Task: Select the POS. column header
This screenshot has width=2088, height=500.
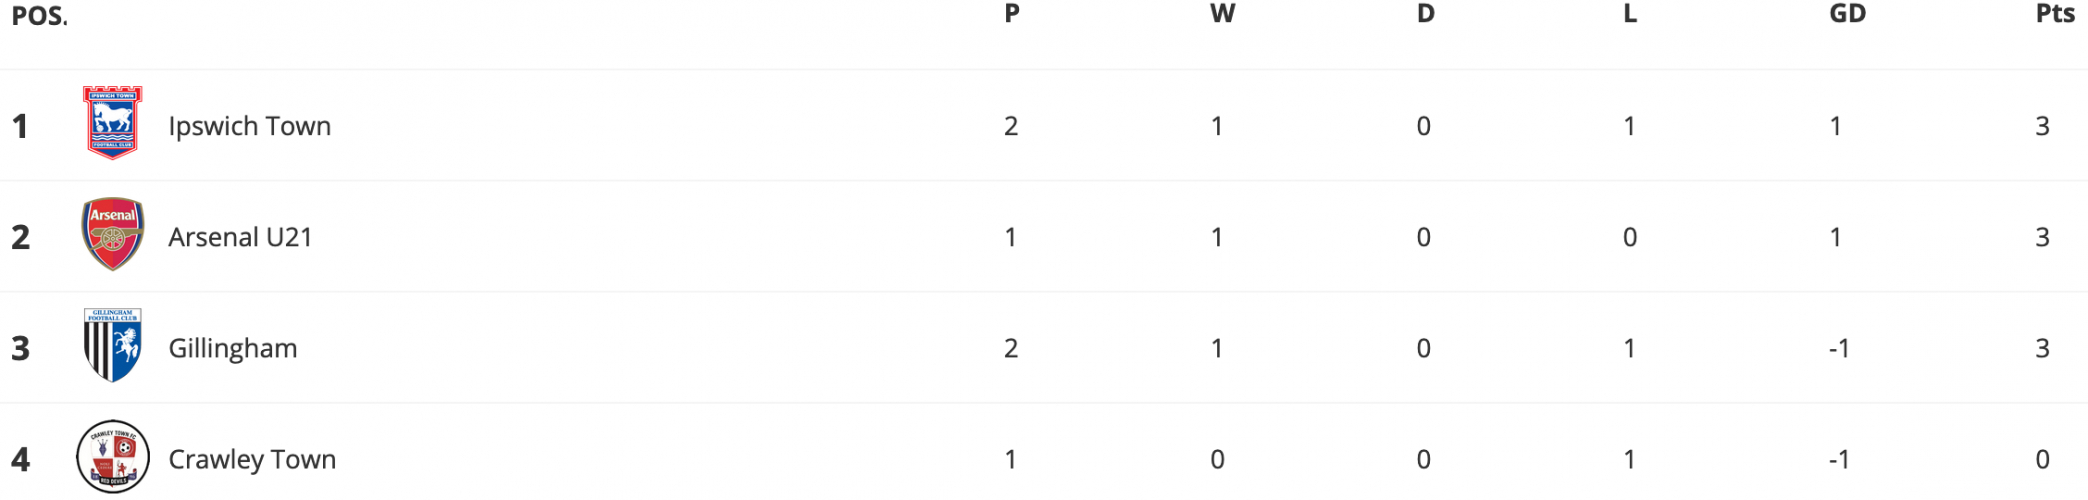Action: (x=39, y=16)
